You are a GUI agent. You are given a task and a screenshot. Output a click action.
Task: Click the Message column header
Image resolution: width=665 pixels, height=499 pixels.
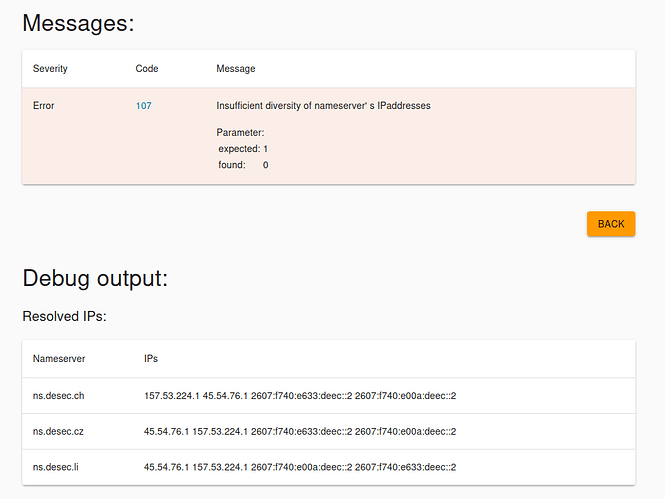point(235,69)
